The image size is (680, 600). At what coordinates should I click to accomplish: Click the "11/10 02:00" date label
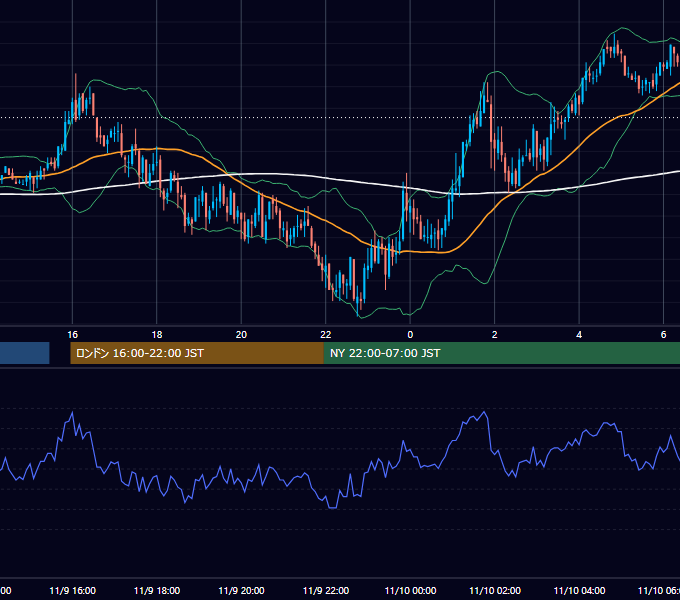click(495, 590)
